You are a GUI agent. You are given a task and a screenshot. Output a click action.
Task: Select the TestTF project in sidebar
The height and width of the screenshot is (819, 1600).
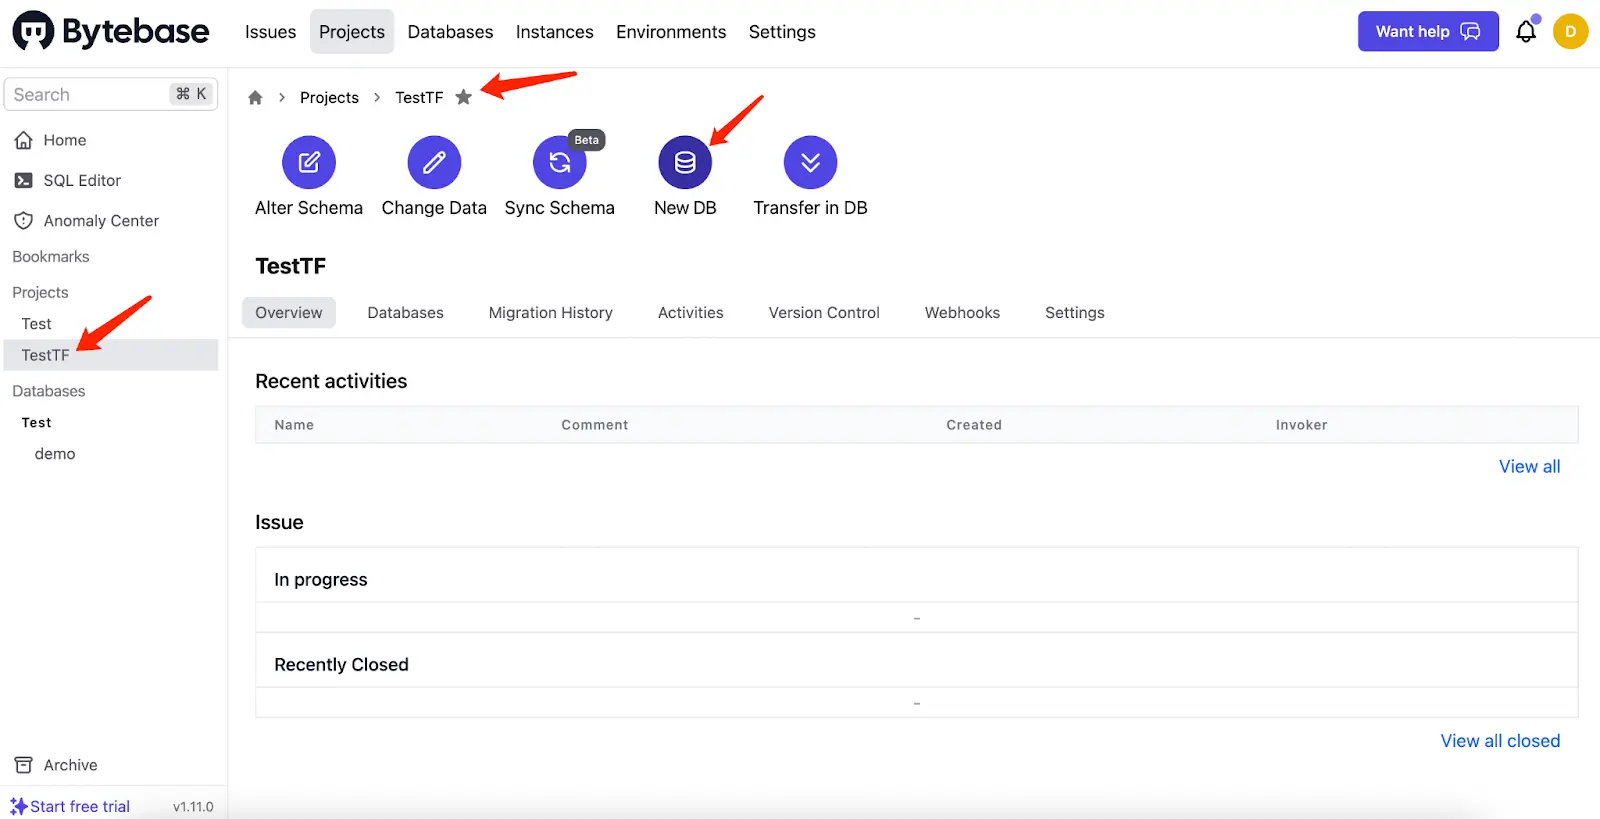(x=111, y=355)
